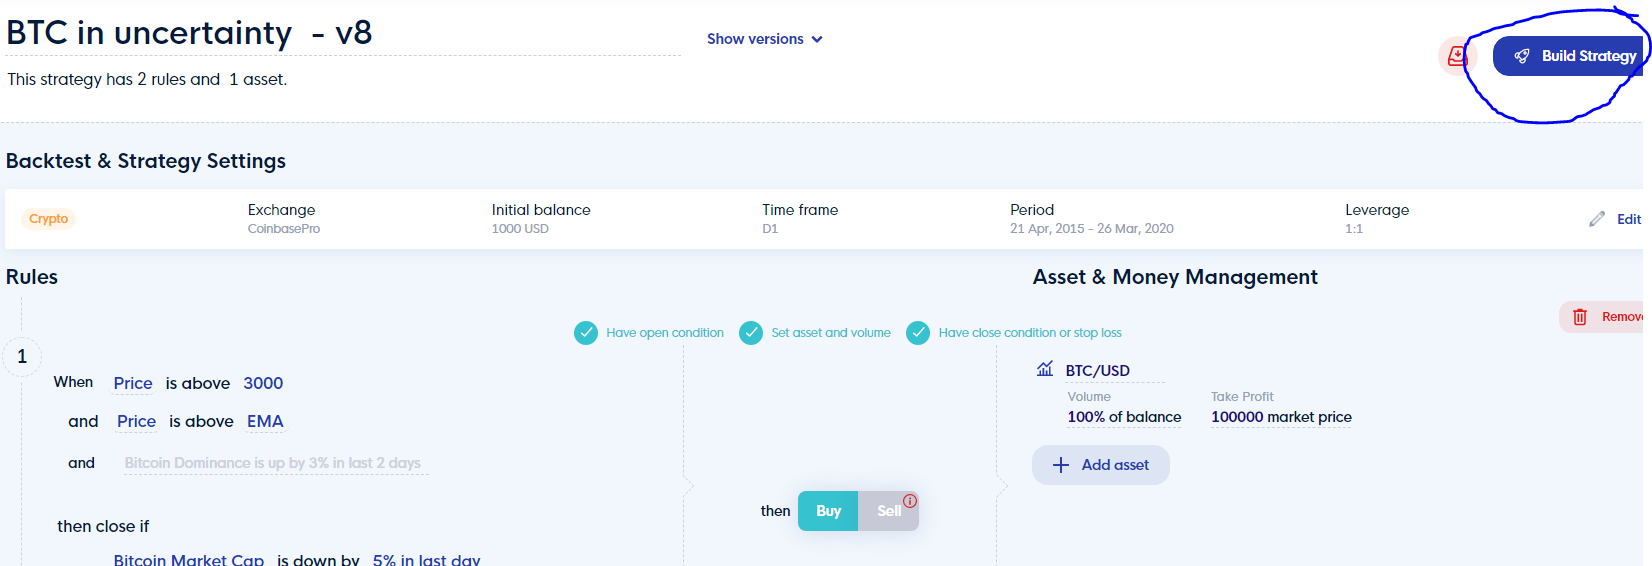Click the pencil Edit icon in settings
Viewport: 1652px width, 566px height.
[1597, 219]
